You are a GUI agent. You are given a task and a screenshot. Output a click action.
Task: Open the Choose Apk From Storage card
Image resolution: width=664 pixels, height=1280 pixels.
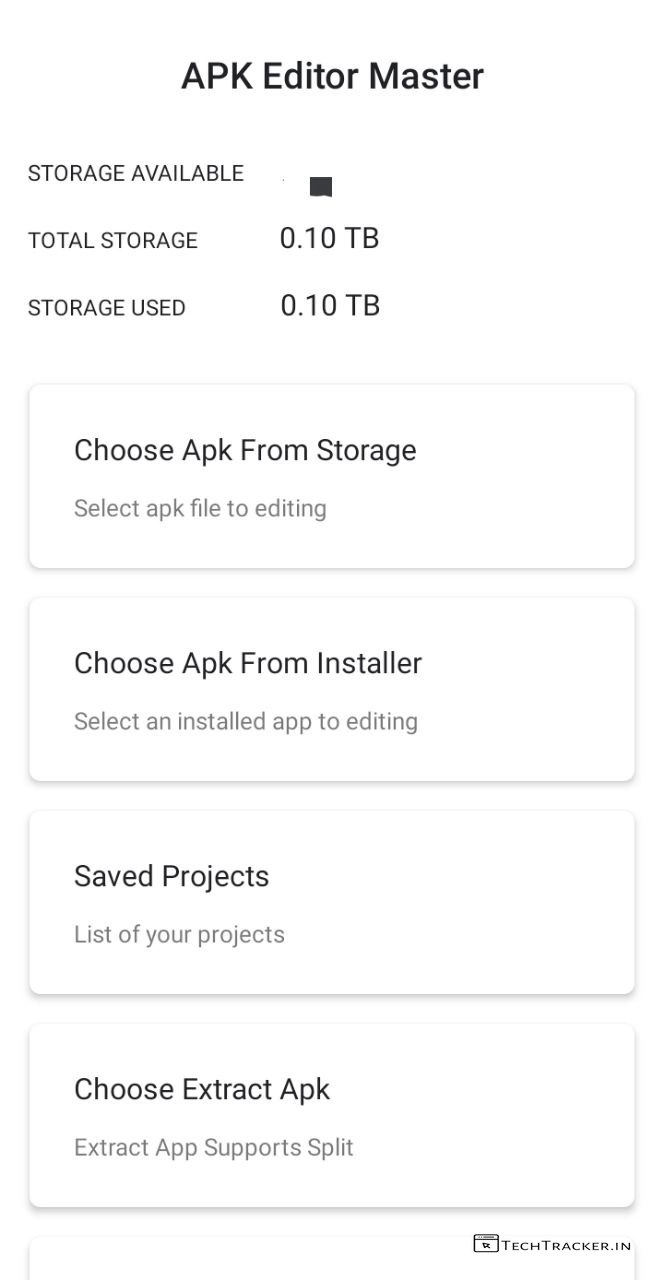(332, 476)
